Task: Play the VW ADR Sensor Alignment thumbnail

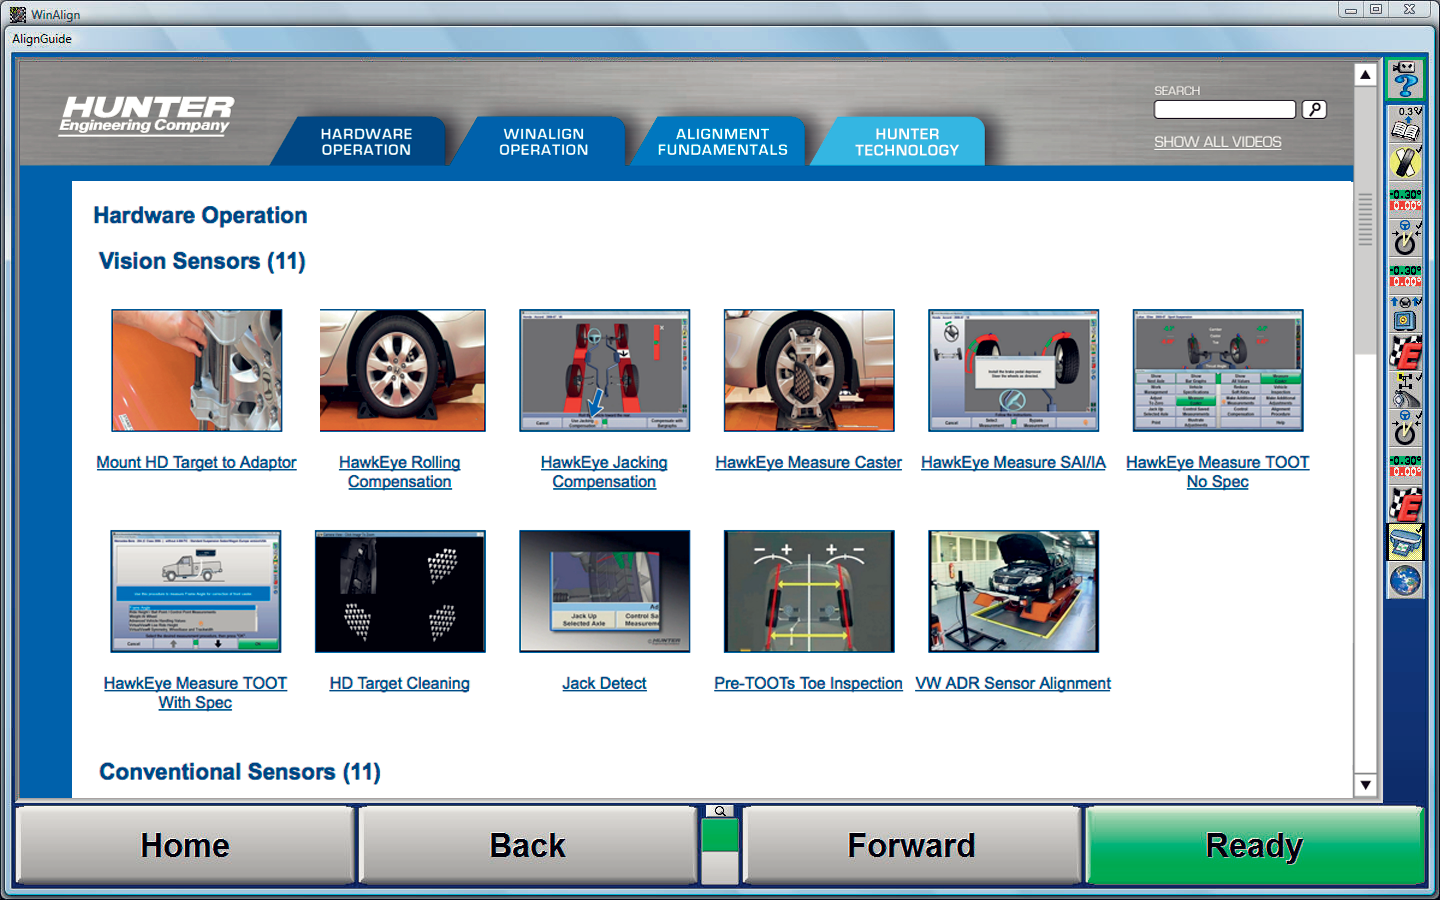Action: pos(1013,591)
